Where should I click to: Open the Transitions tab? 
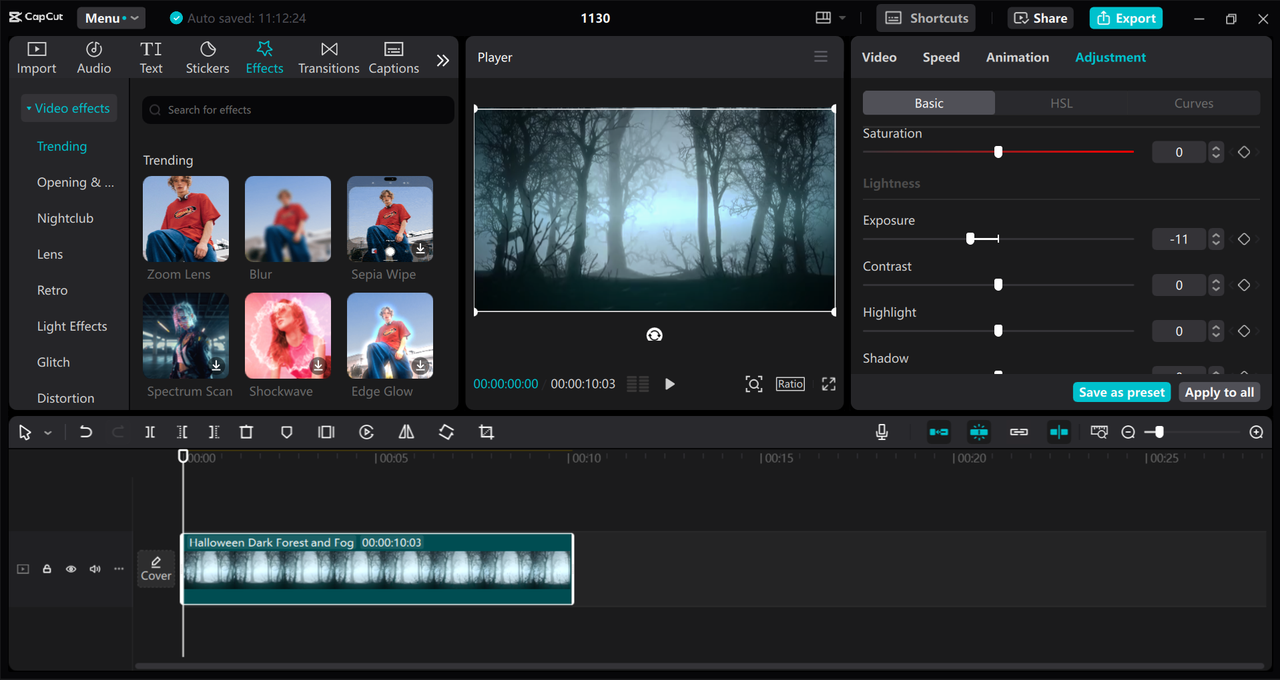pos(329,58)
